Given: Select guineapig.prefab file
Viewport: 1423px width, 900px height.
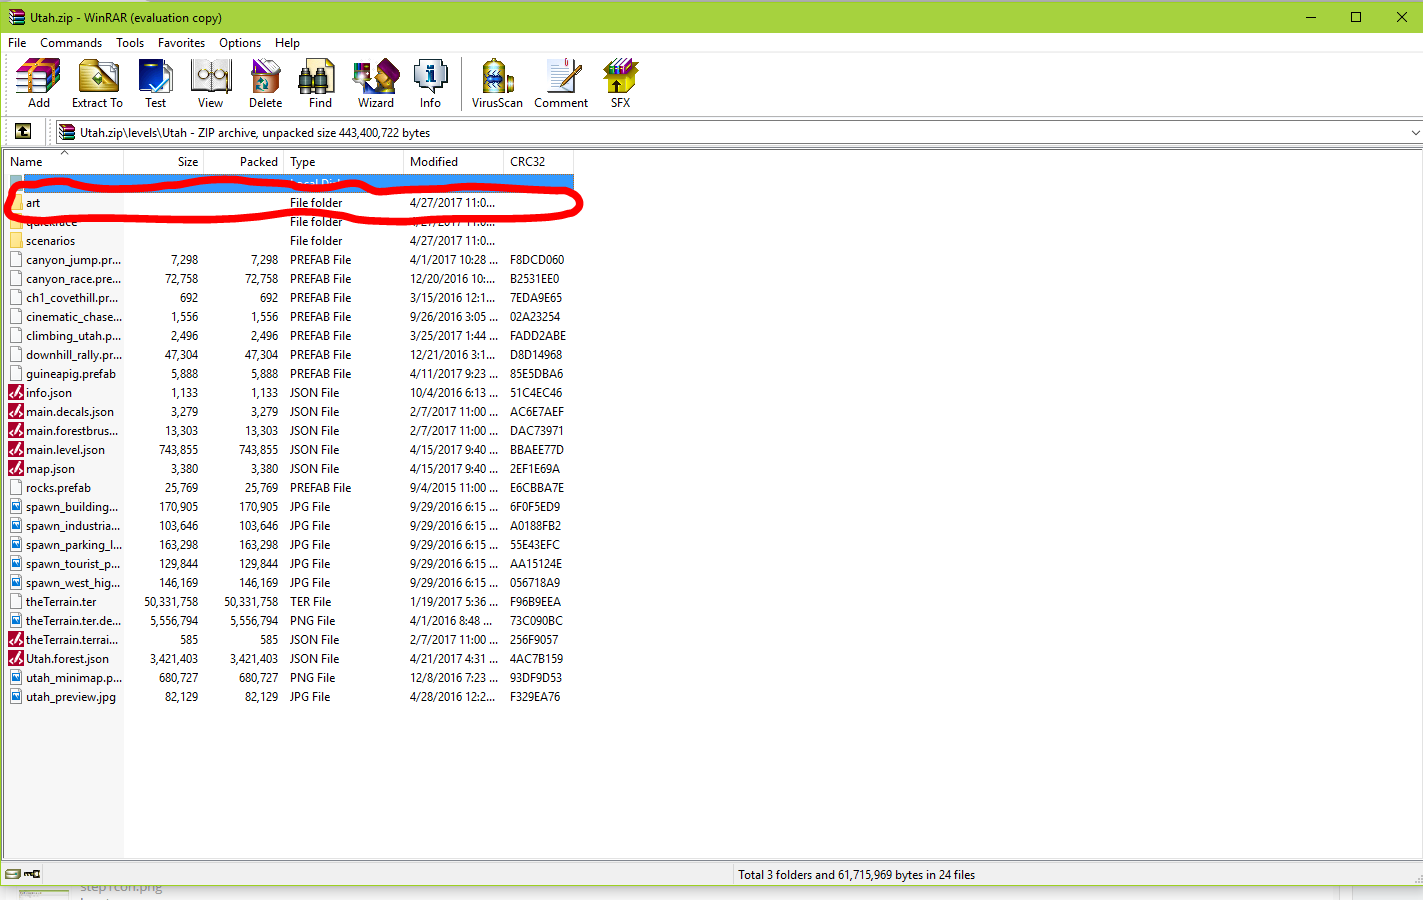Looking at the screenshot, I should (290, 374).
